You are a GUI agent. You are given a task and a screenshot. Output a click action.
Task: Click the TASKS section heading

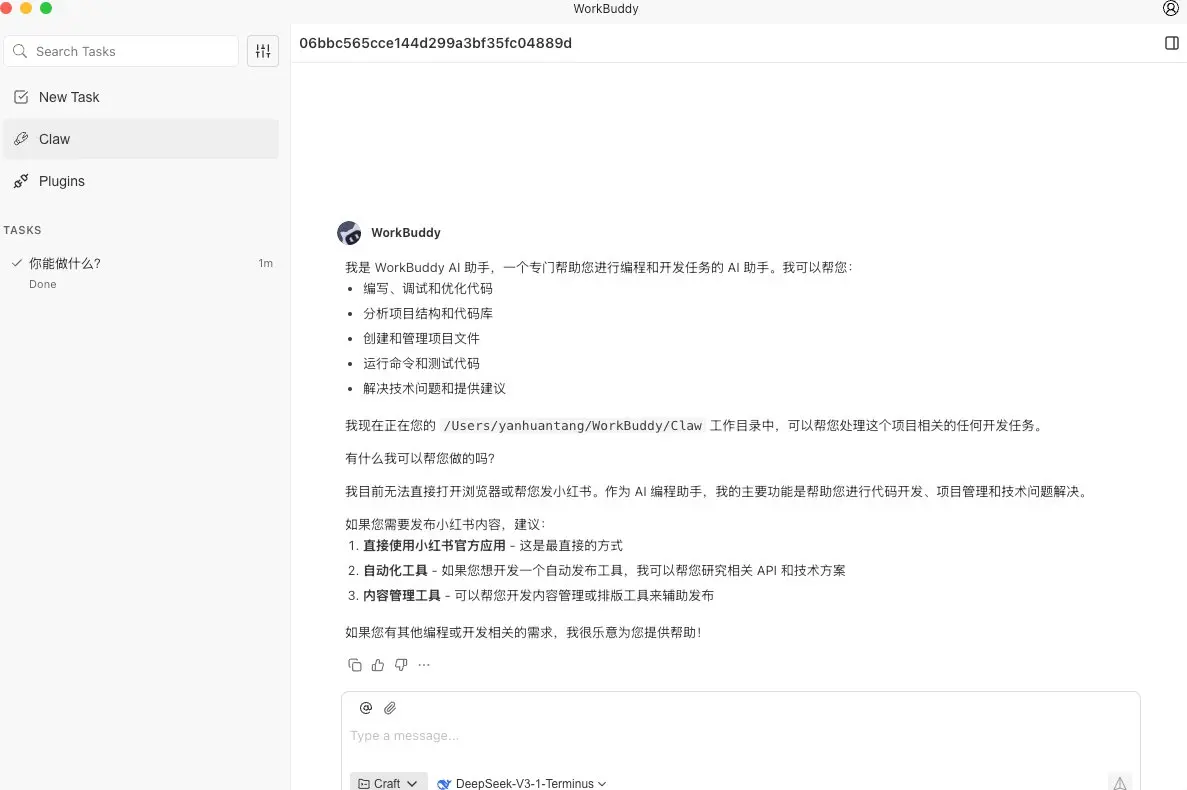pyautogui.click(x=23, y=230)
